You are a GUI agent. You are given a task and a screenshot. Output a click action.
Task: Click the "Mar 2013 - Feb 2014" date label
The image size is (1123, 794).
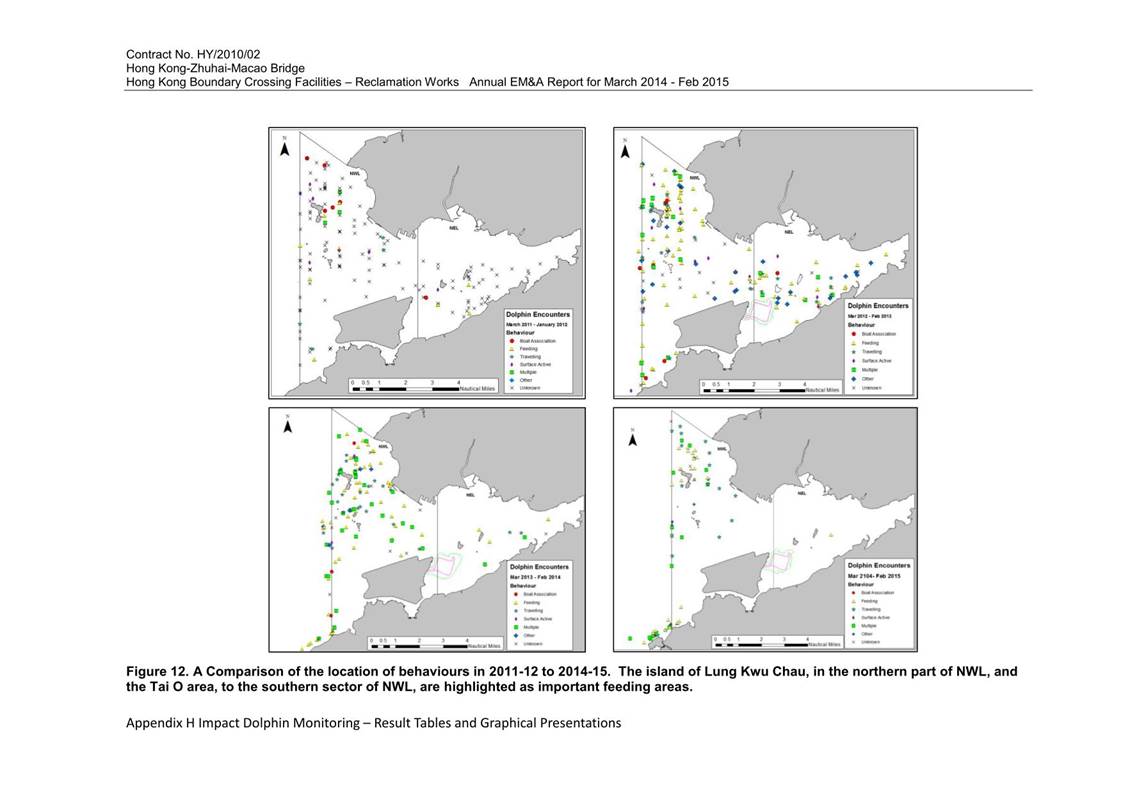(x=535, y=576)
